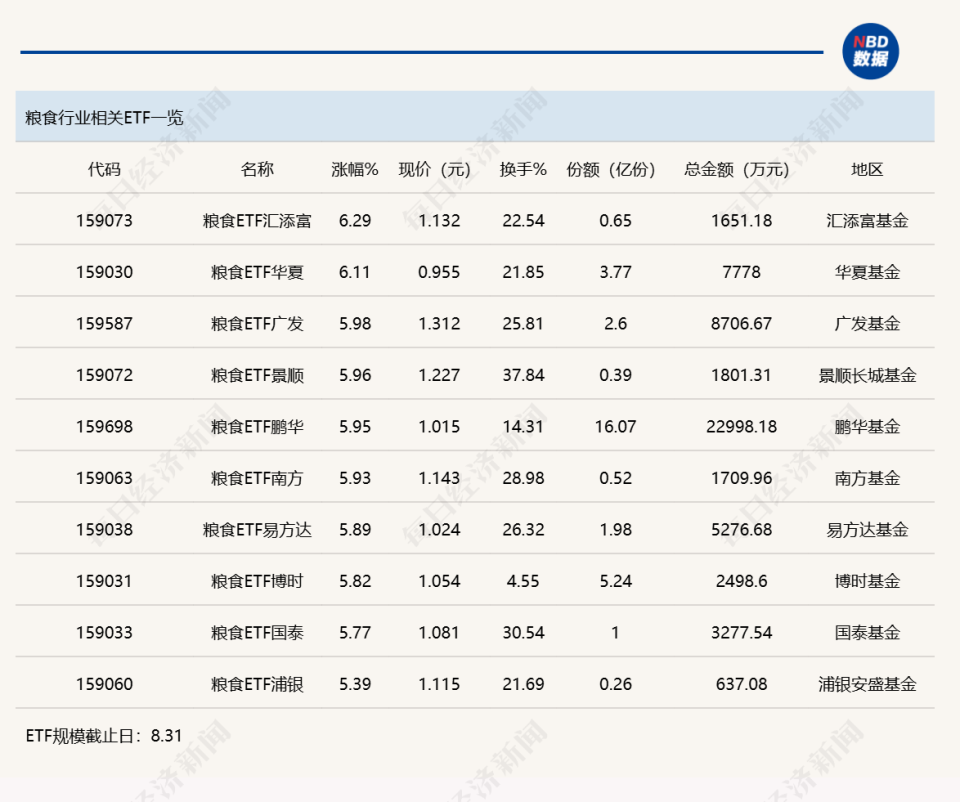This screenshot has width=960, height=802.
Task: Select 浦银安盛基金 cell
Action: tap(868, 683)
